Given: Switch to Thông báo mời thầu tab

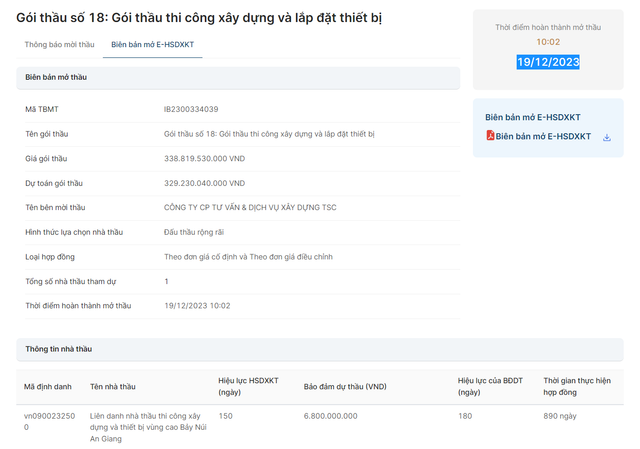Looking at the screenshot, I should click(x=59, y=45).
